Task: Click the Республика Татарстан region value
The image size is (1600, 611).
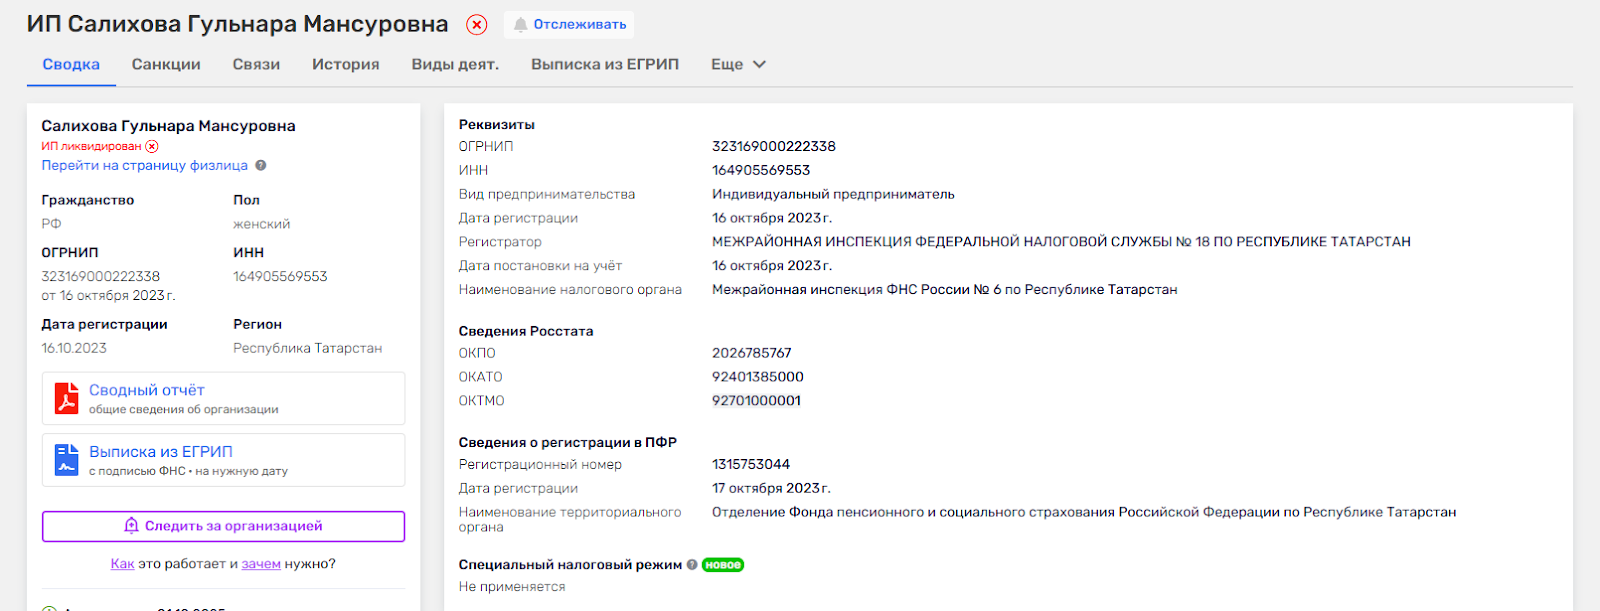Action: (308, 348)
